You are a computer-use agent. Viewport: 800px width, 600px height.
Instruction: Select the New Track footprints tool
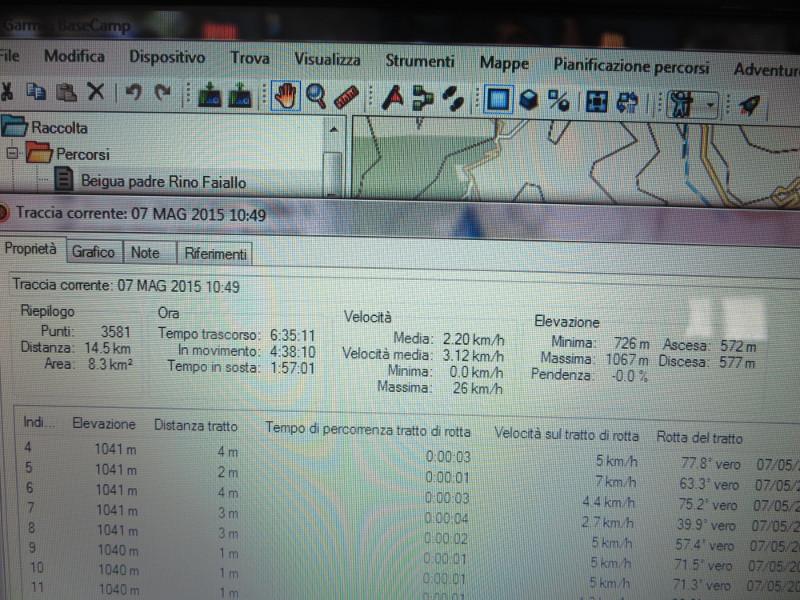[453, 99]
